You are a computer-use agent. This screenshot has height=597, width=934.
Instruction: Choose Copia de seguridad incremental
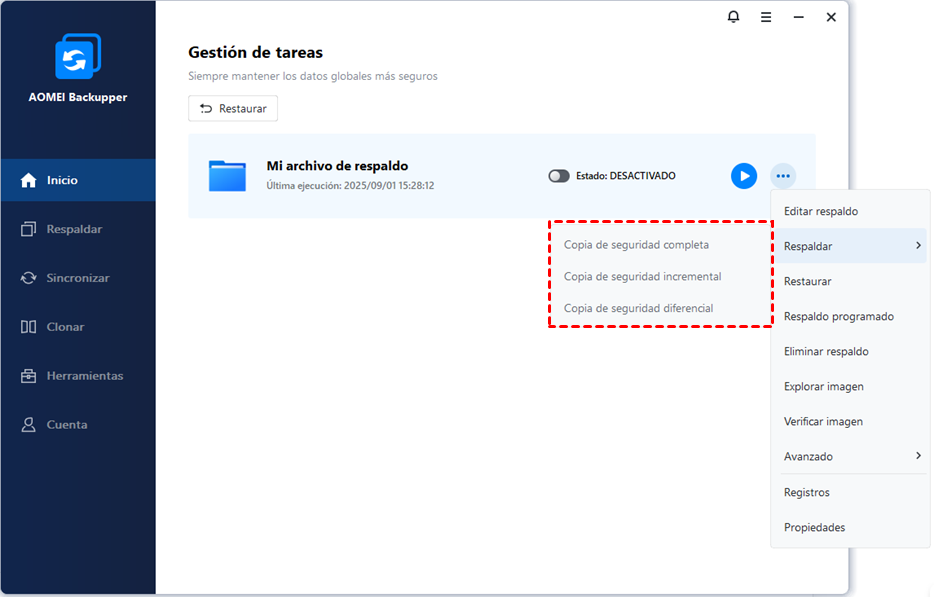642,277
